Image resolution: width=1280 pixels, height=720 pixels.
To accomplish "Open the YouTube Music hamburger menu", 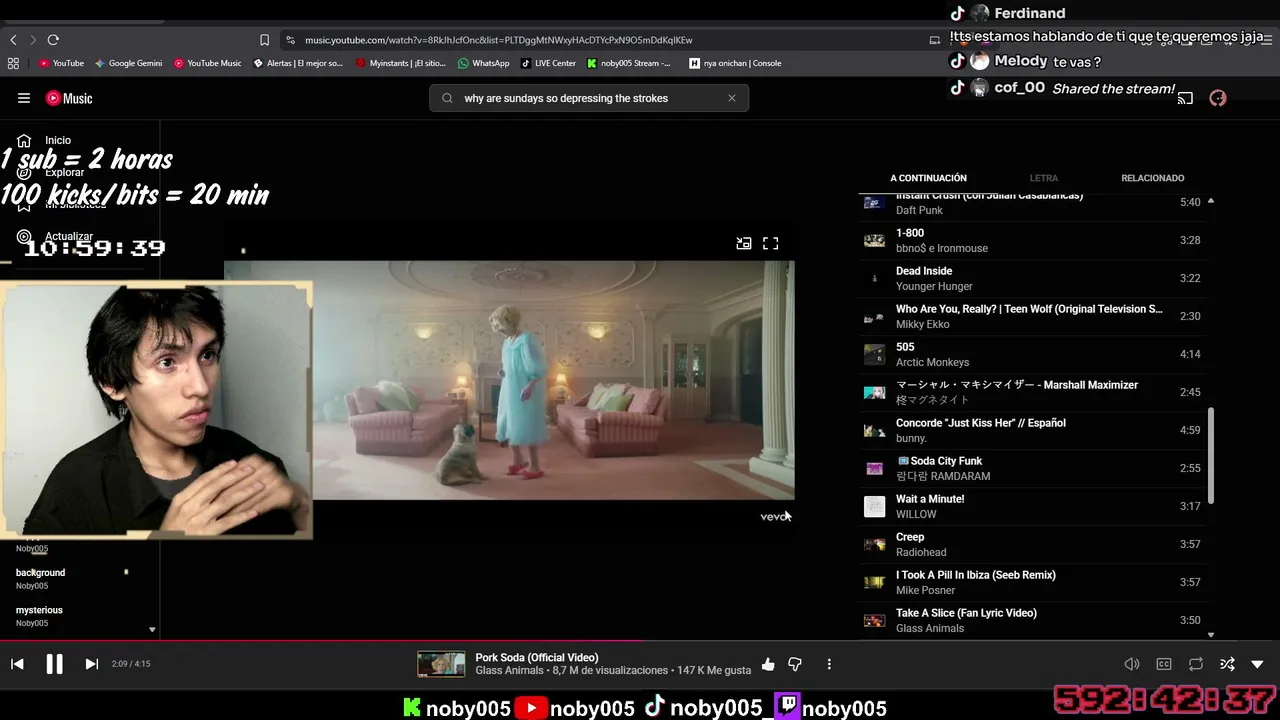I will pyautogui.click(x=24, y=98).
